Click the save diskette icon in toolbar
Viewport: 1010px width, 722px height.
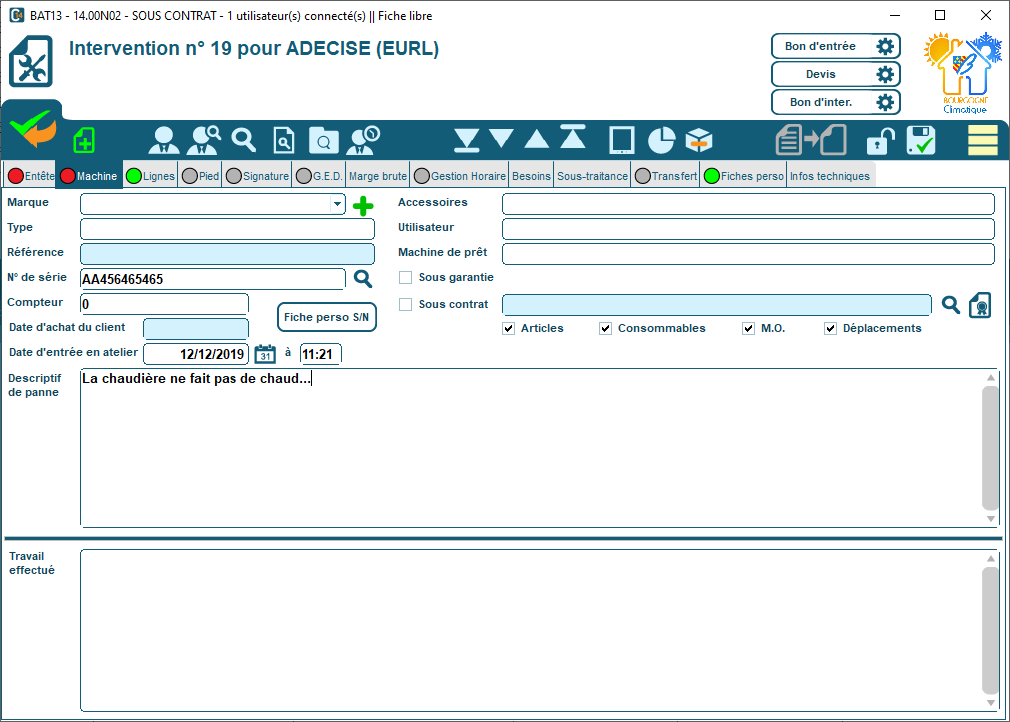coord(920,140)
